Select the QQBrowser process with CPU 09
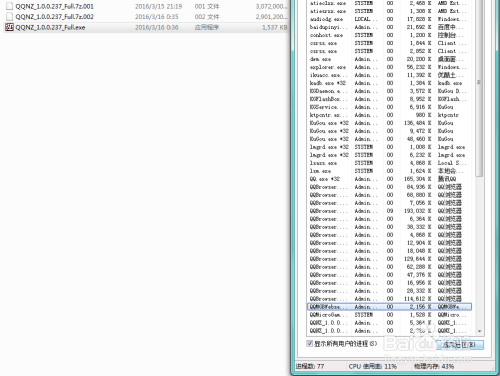This screenshot has height=376, width=500. (x=389, y=211)
